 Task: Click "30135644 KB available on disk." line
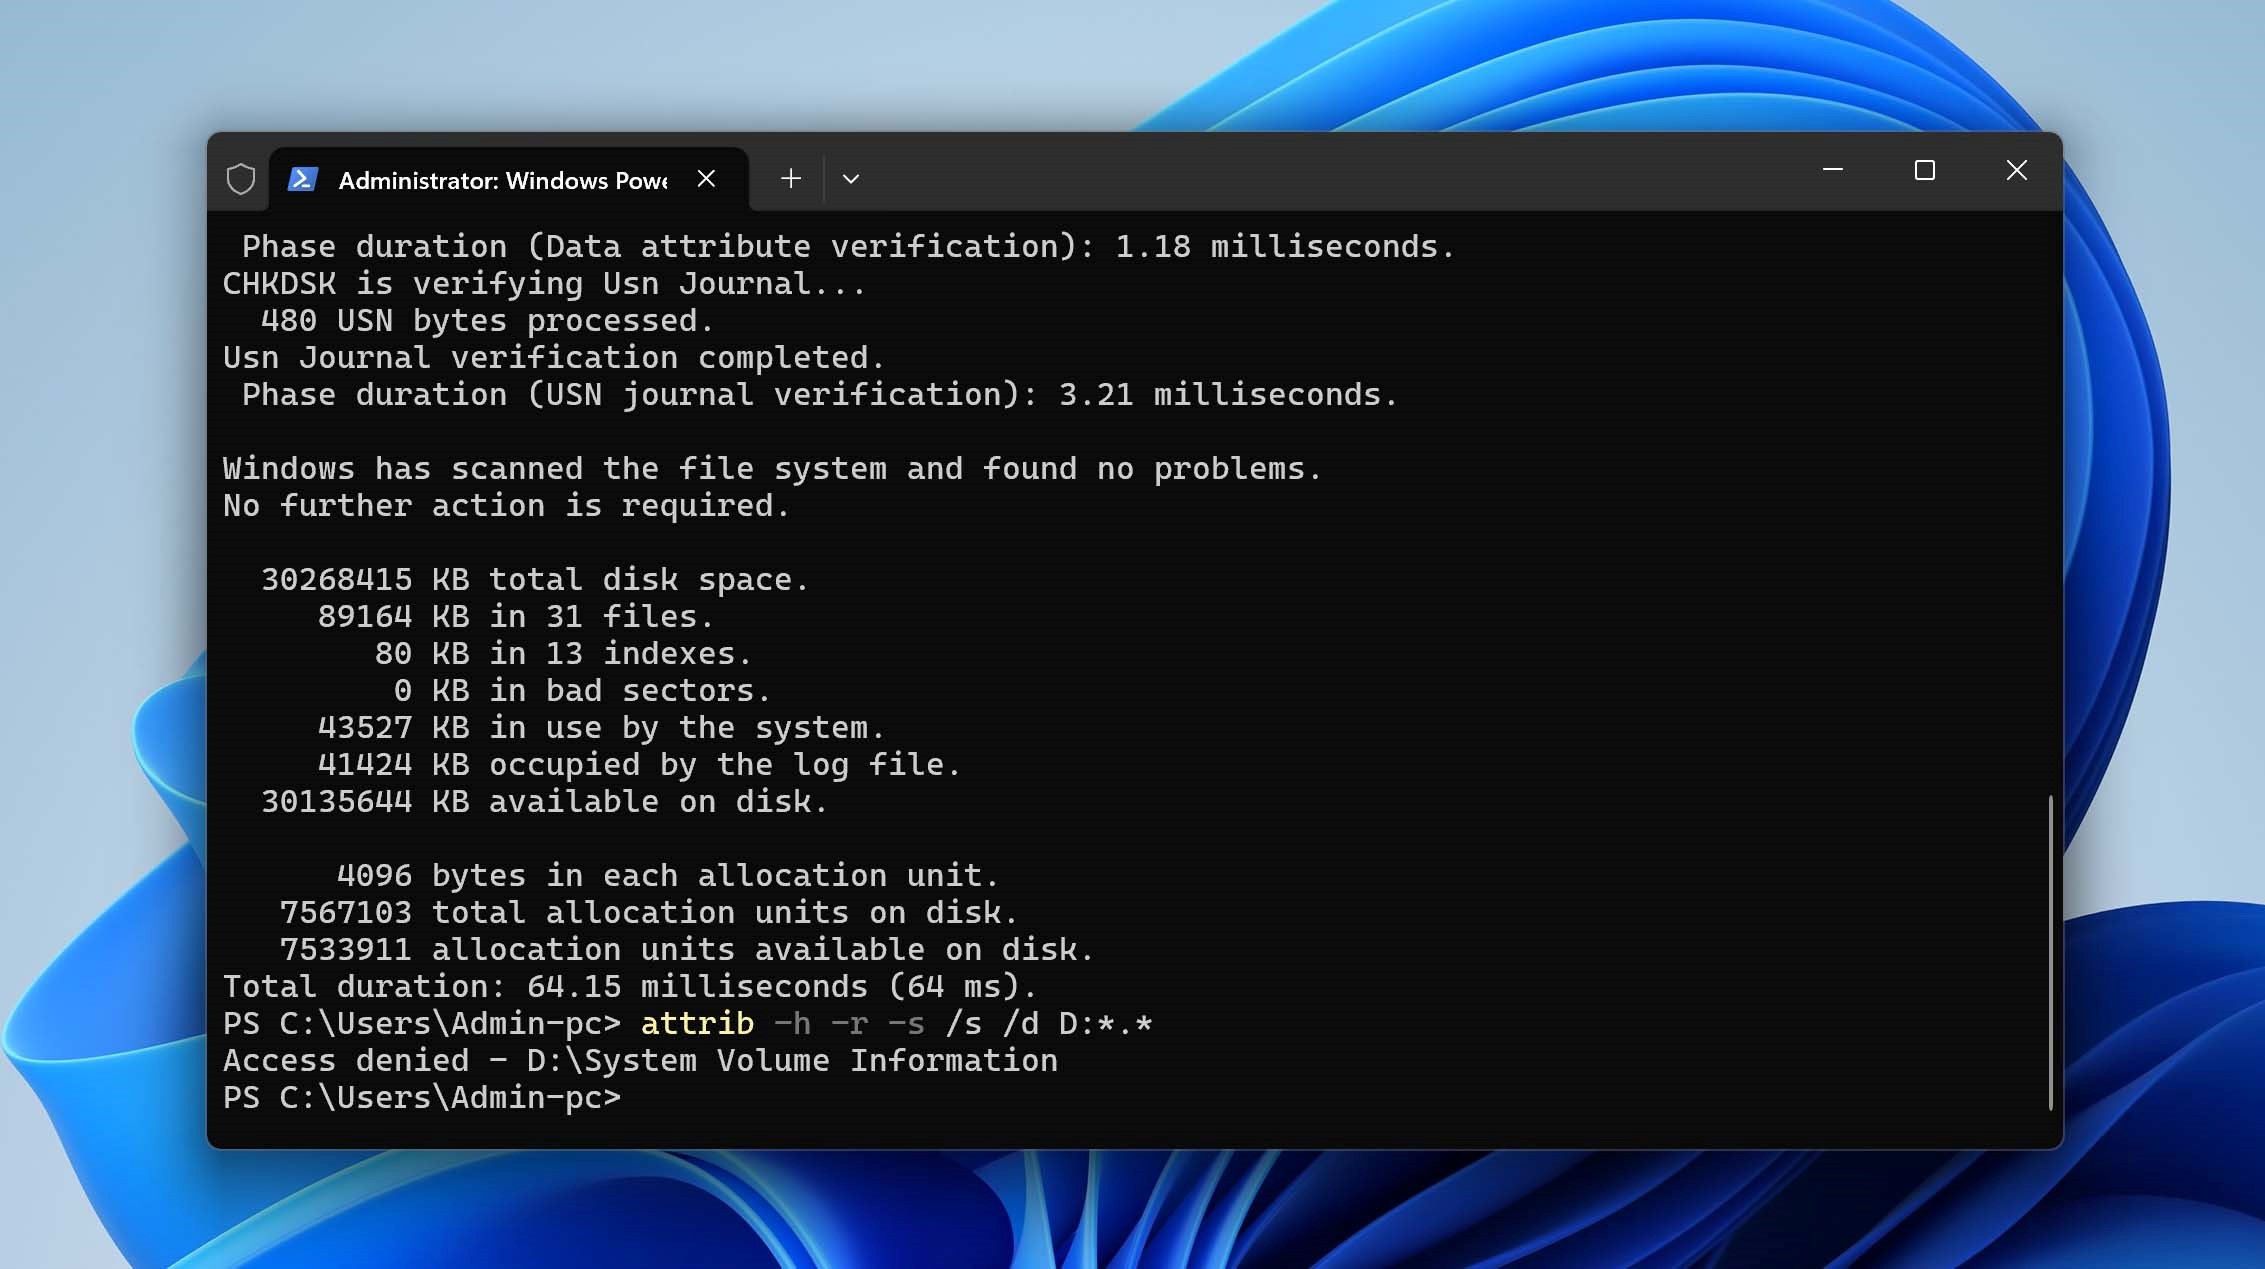[544, 802]
